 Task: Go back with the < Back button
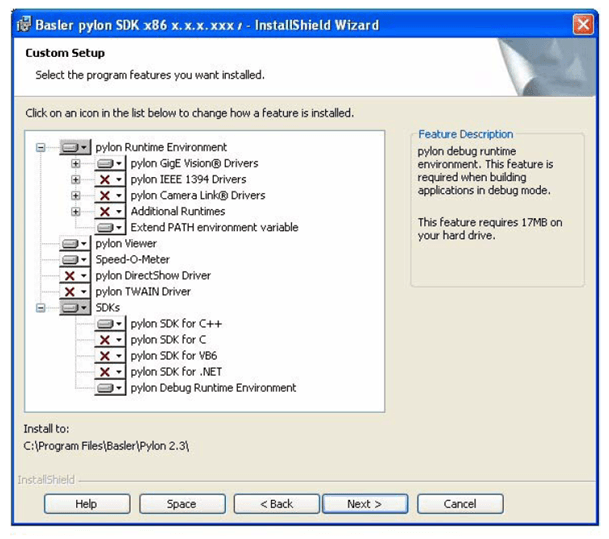[x=277, y=504]
